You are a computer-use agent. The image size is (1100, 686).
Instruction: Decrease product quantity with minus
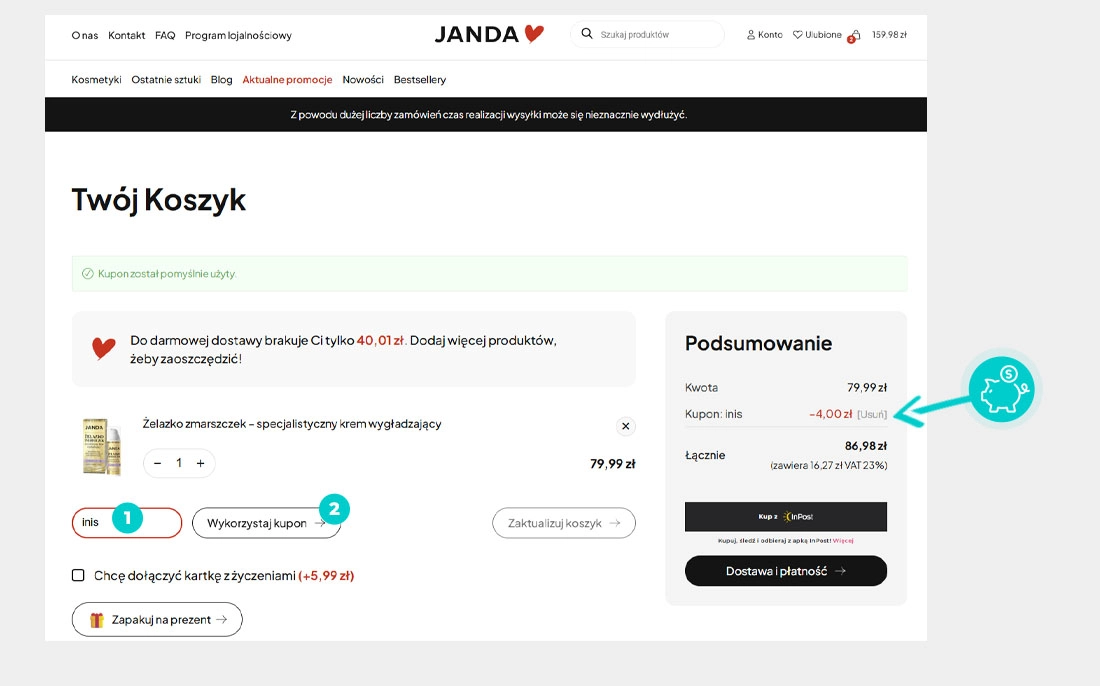pyautogui.click(x=158, y=463)
